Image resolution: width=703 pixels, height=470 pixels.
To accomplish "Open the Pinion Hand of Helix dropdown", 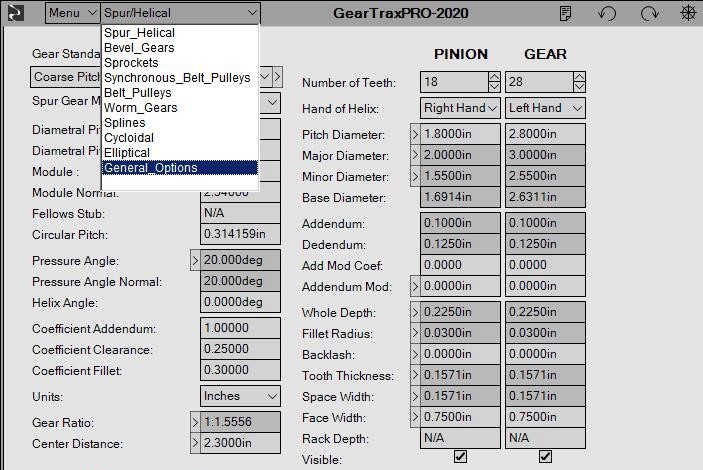I will 460,108.
